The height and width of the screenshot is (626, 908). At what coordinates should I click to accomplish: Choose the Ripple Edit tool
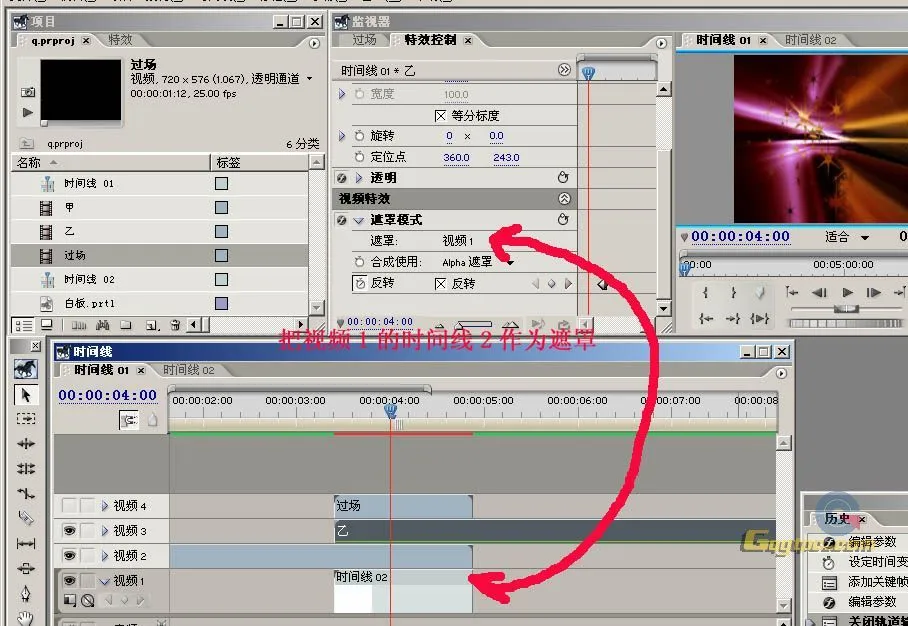pos(26,444)
